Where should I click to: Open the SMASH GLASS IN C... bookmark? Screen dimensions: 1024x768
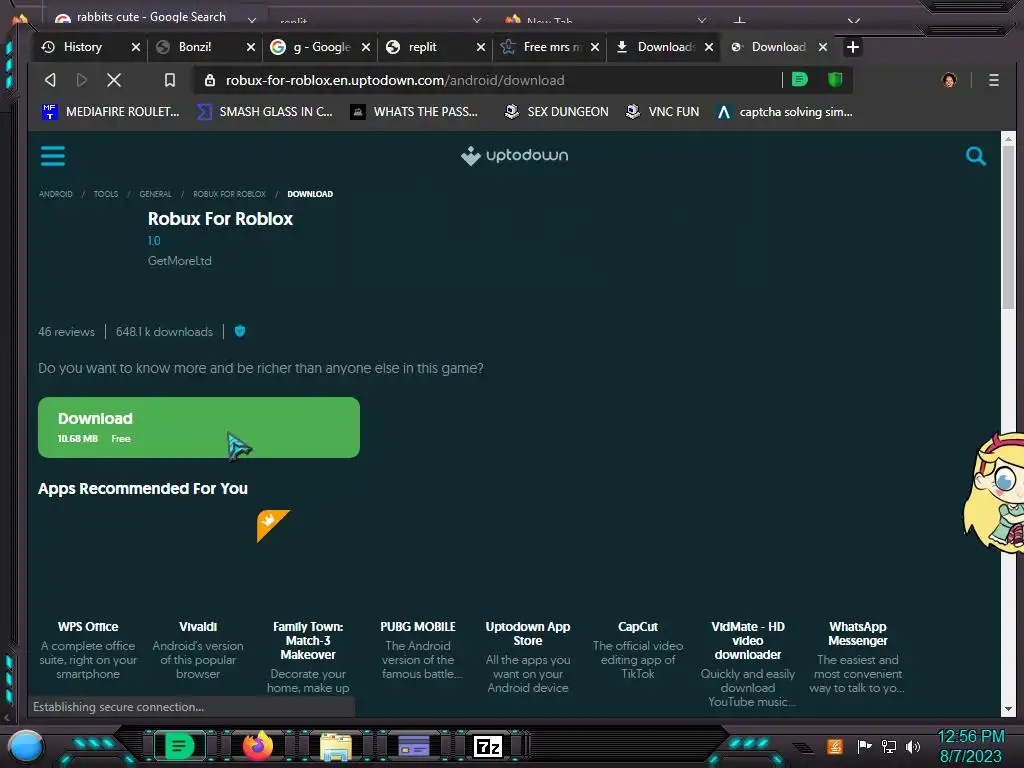pyautogui.click(x=265, y=112)
